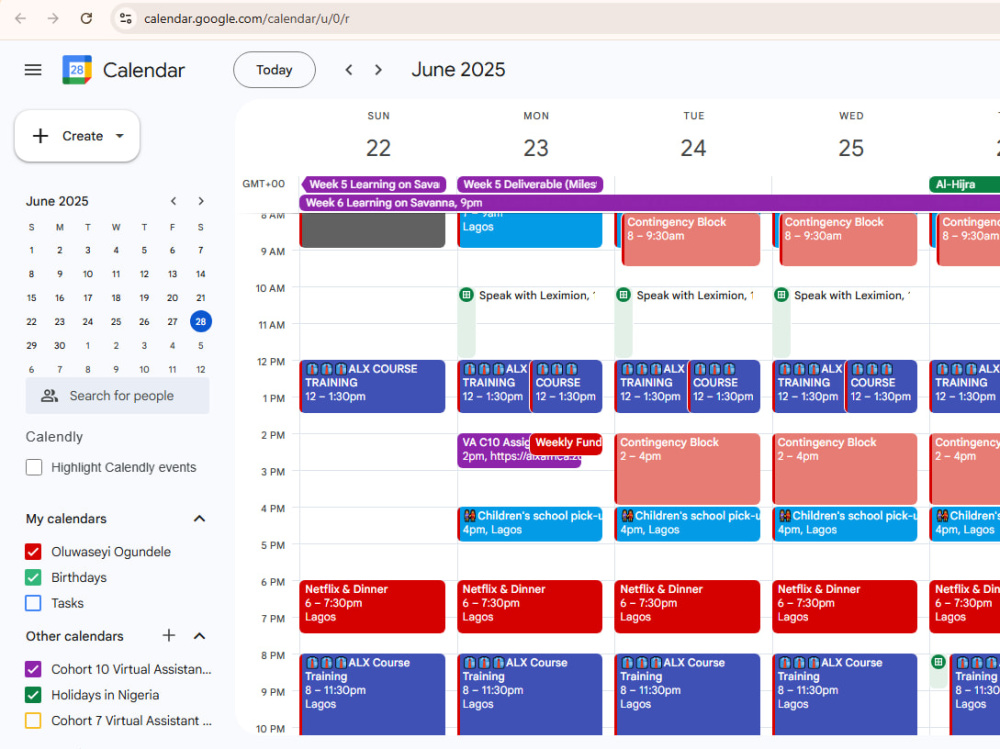The height and width of the screenshot is (749, 1000).
Task: Open Week 5 Learning on Savanna event
Action: click(373, 184)
